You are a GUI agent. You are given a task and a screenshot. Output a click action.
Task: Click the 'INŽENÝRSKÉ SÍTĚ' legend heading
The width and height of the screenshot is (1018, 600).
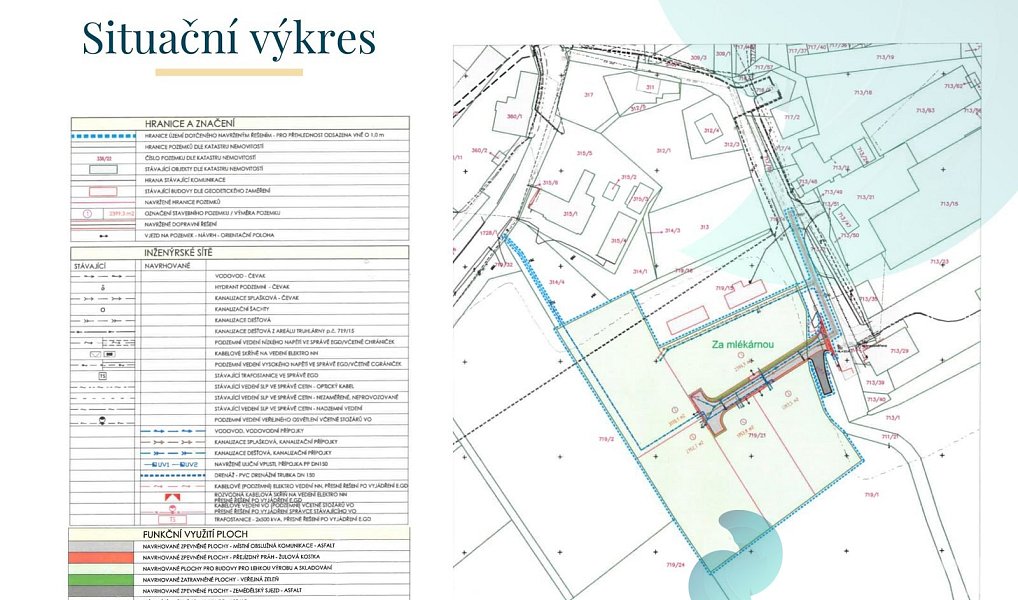tap(178, 253)
